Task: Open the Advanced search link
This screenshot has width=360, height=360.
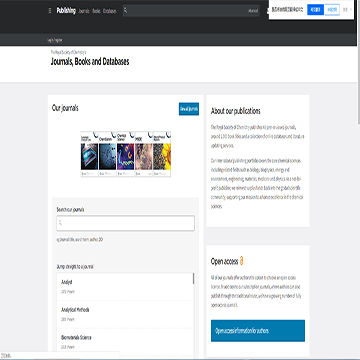Action: (x=253, y=11)
